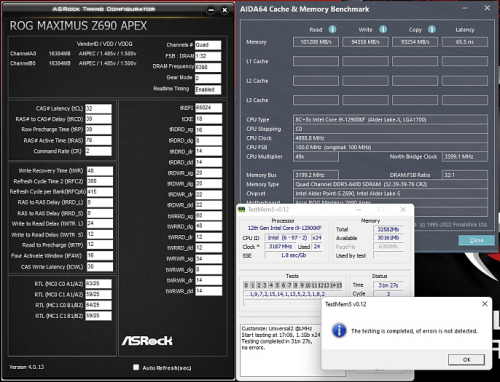Click the tWRWR_sg value field
Image resolution: width=500 pixels, height=382 pixels.
(209, 259)
